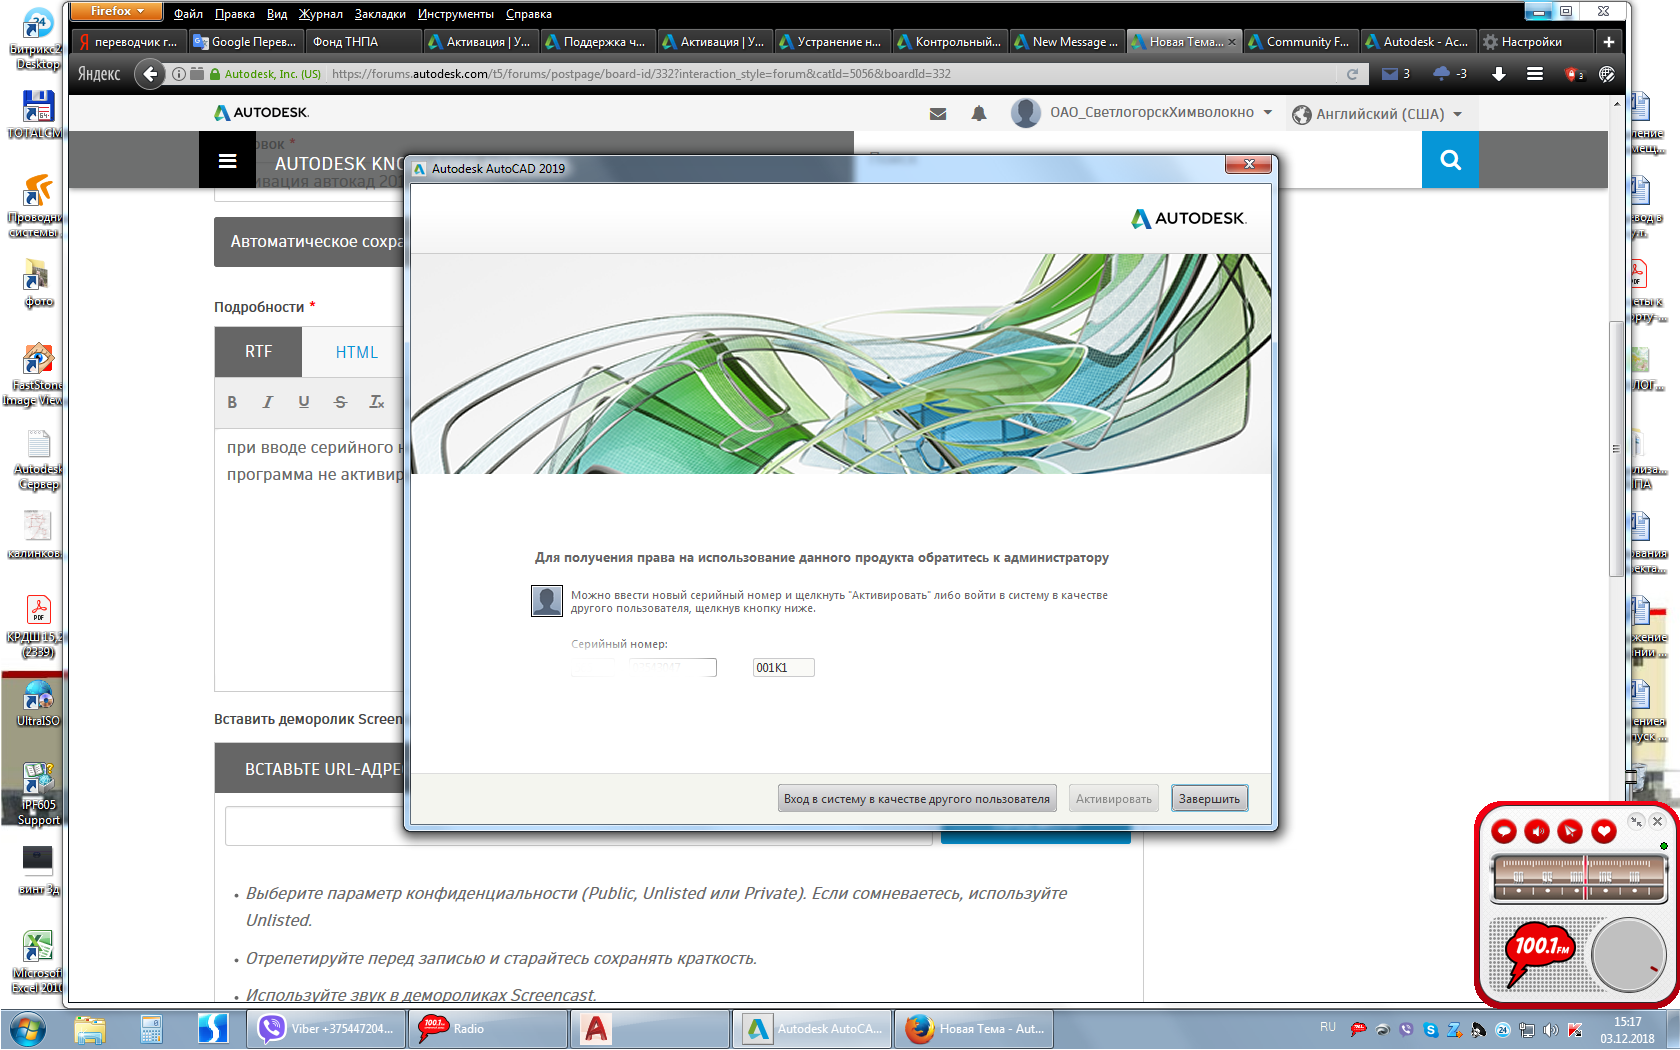The image size is (1680, 1050).
Task: Switch to the 'New Message' browser tab
Action: point(1066,42)
